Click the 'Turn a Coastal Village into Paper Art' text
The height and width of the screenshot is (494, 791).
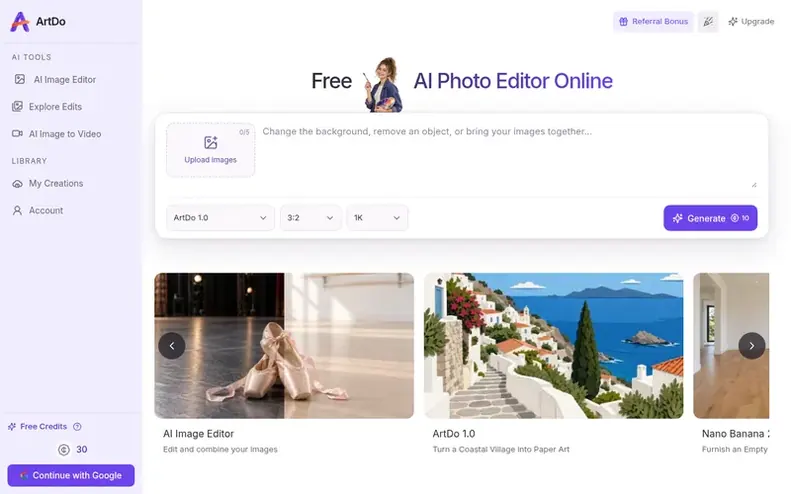pyautogui.click(x=501, y=449)
